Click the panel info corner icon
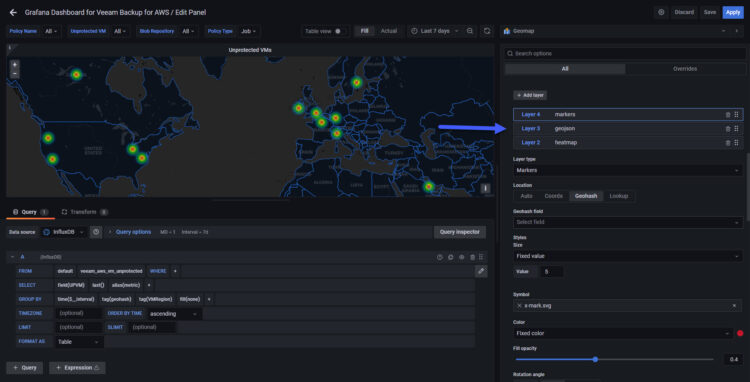This screenshot has height=382, width=750. (10, 47)
